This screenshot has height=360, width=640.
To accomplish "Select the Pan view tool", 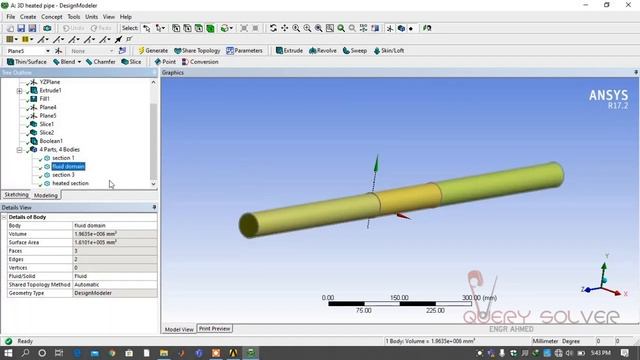I will click(x=284, y=28).
